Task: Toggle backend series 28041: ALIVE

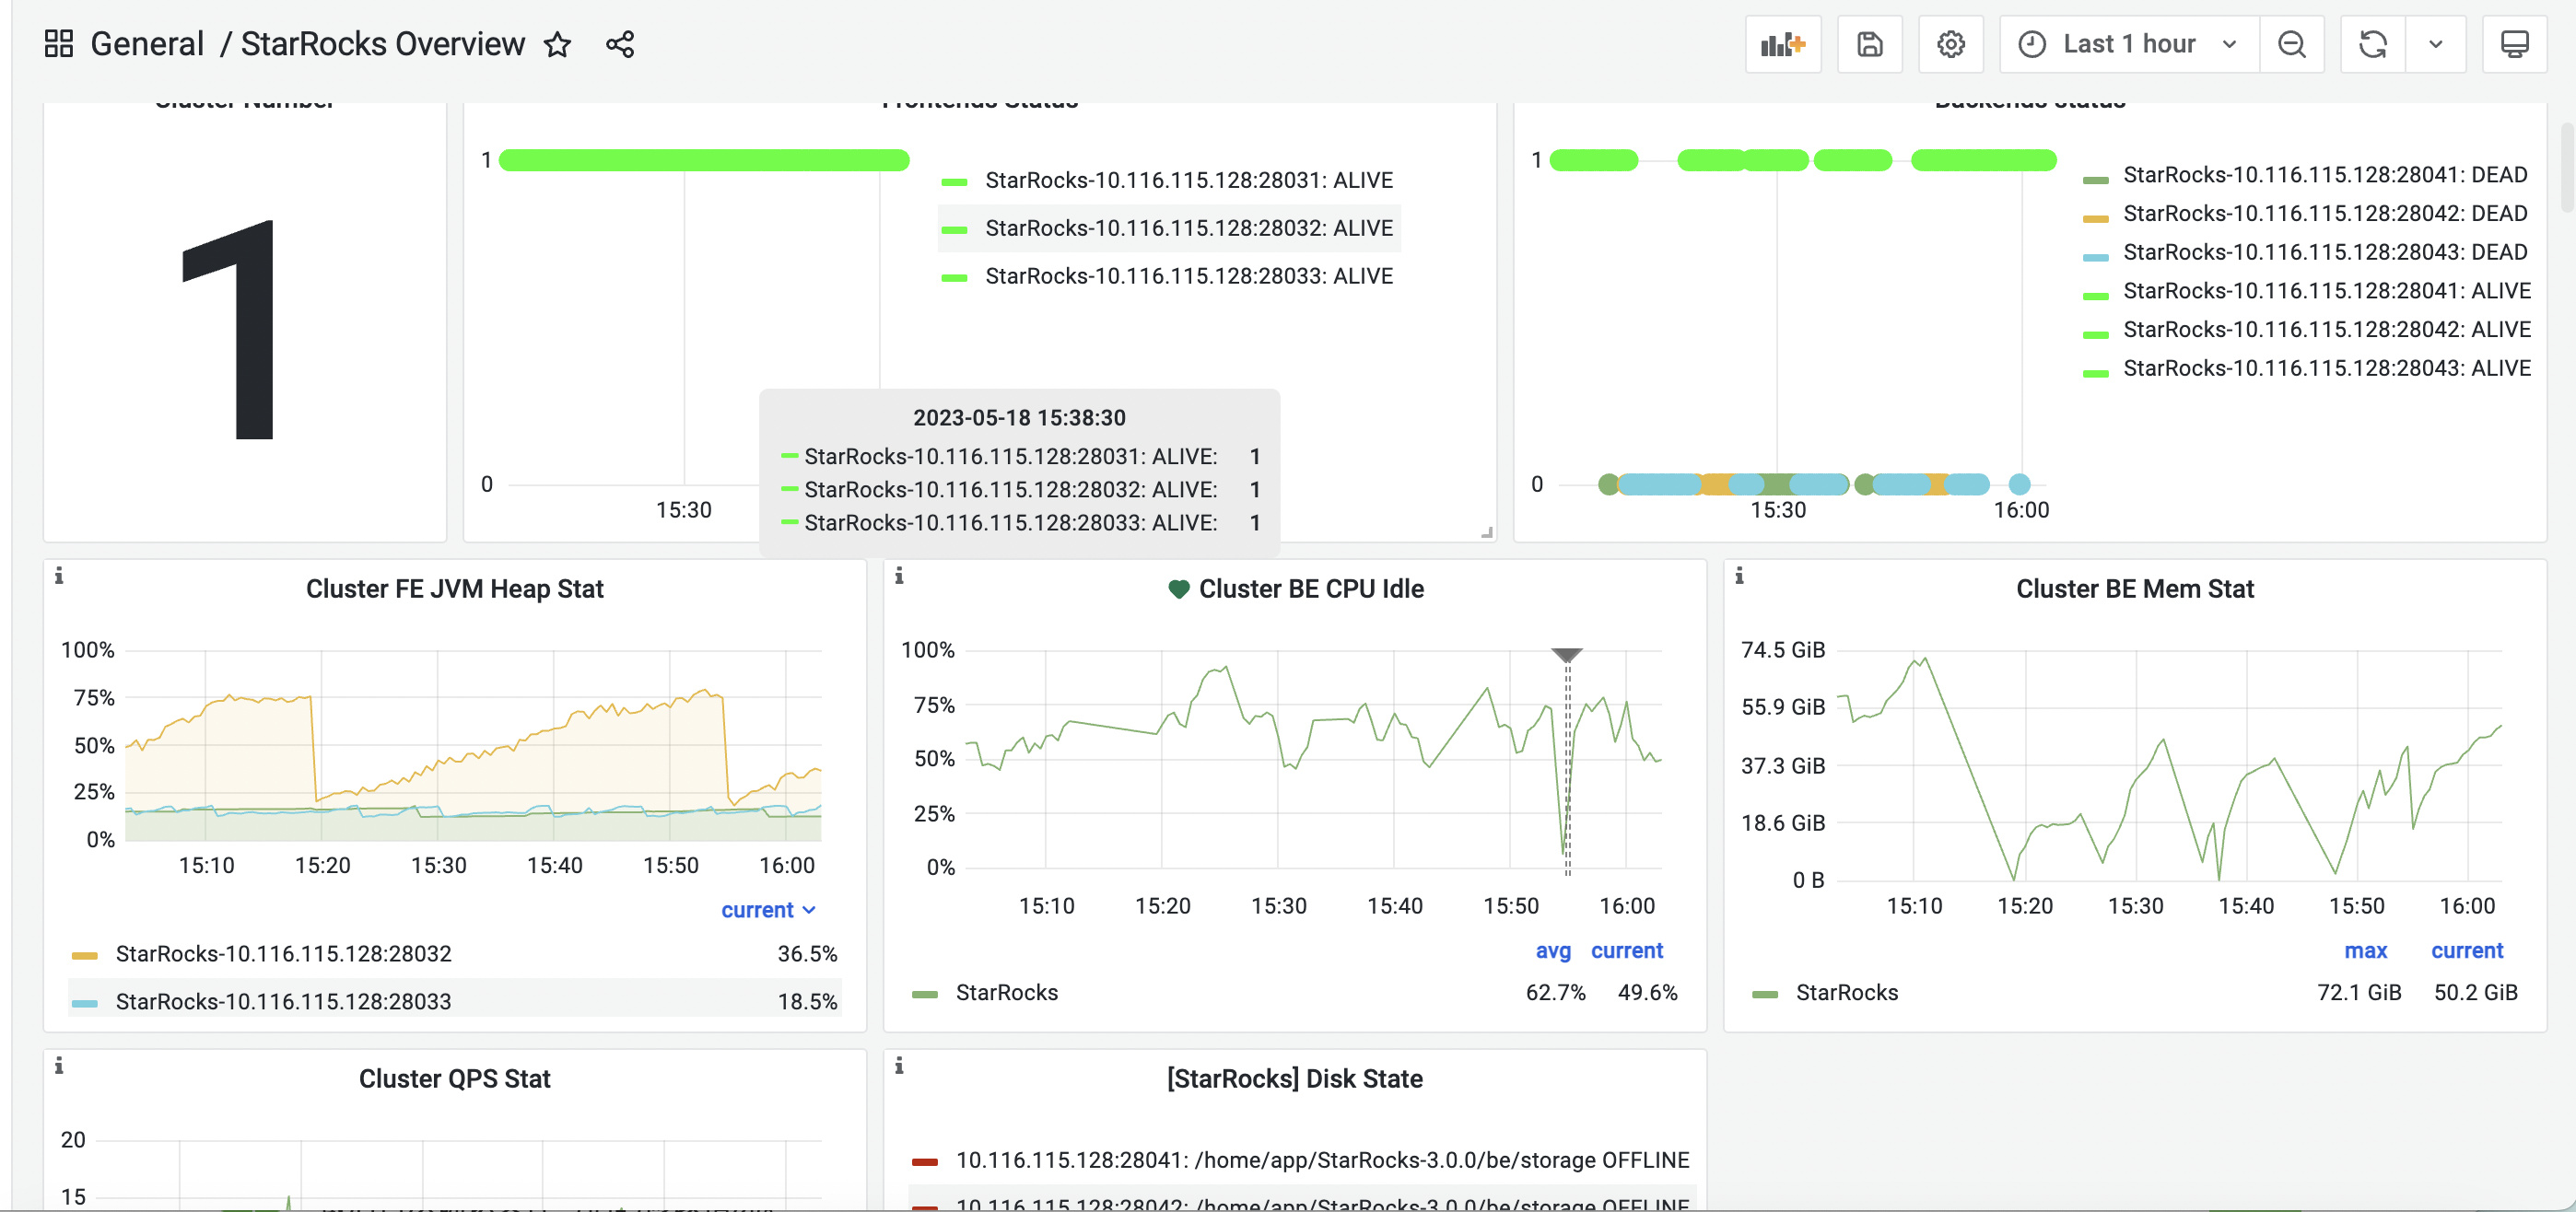Action: pyautogui.click(x=2327, y=291)
